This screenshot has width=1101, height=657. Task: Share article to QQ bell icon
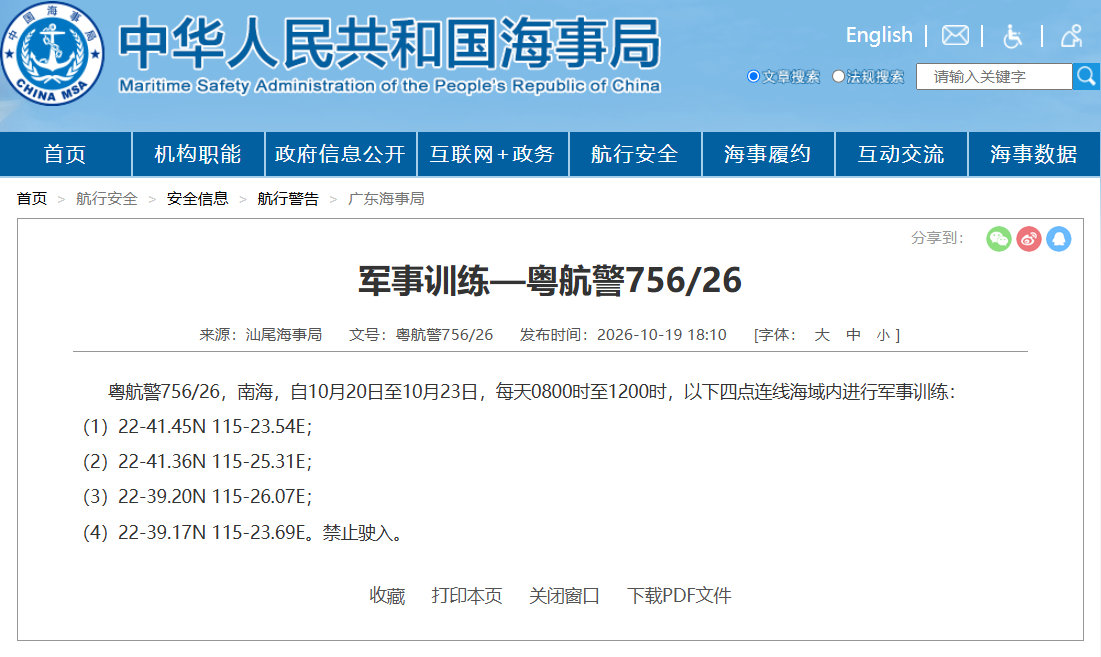click(x=1059, y=239)
